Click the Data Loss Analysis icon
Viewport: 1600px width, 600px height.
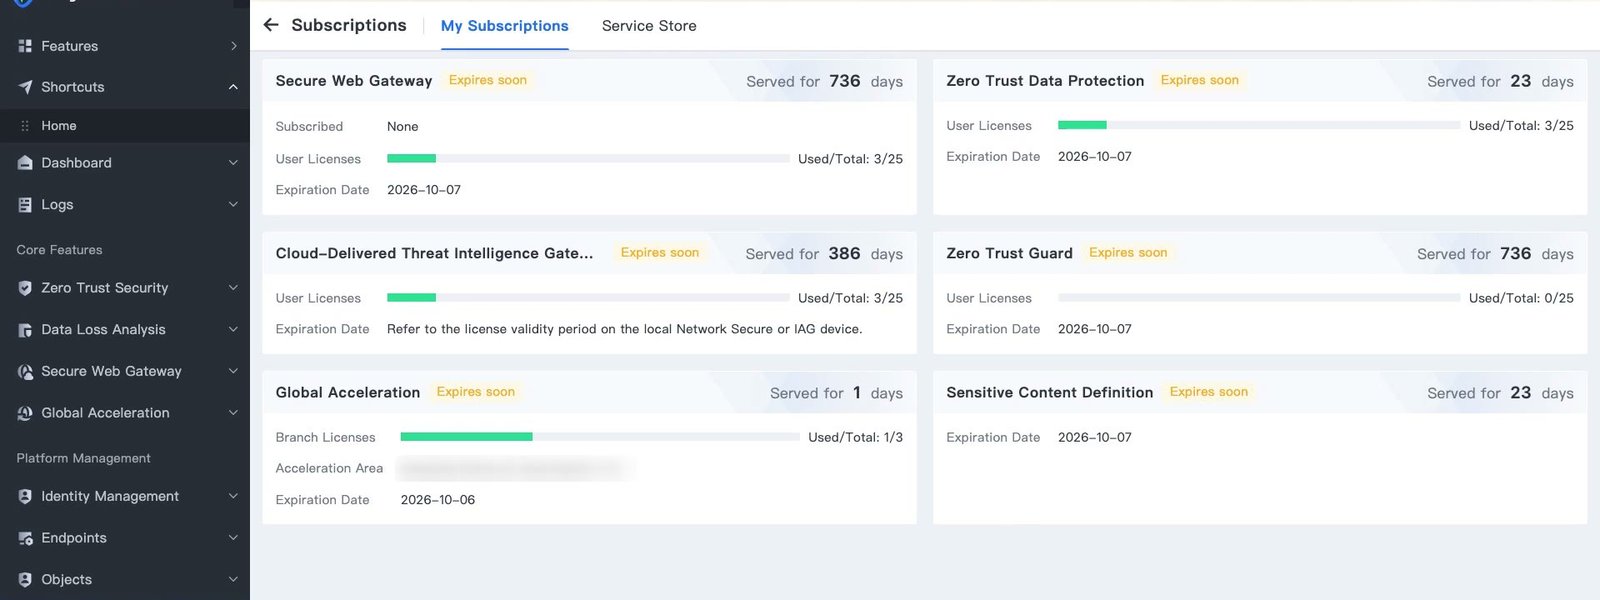(x=25, y=330)
